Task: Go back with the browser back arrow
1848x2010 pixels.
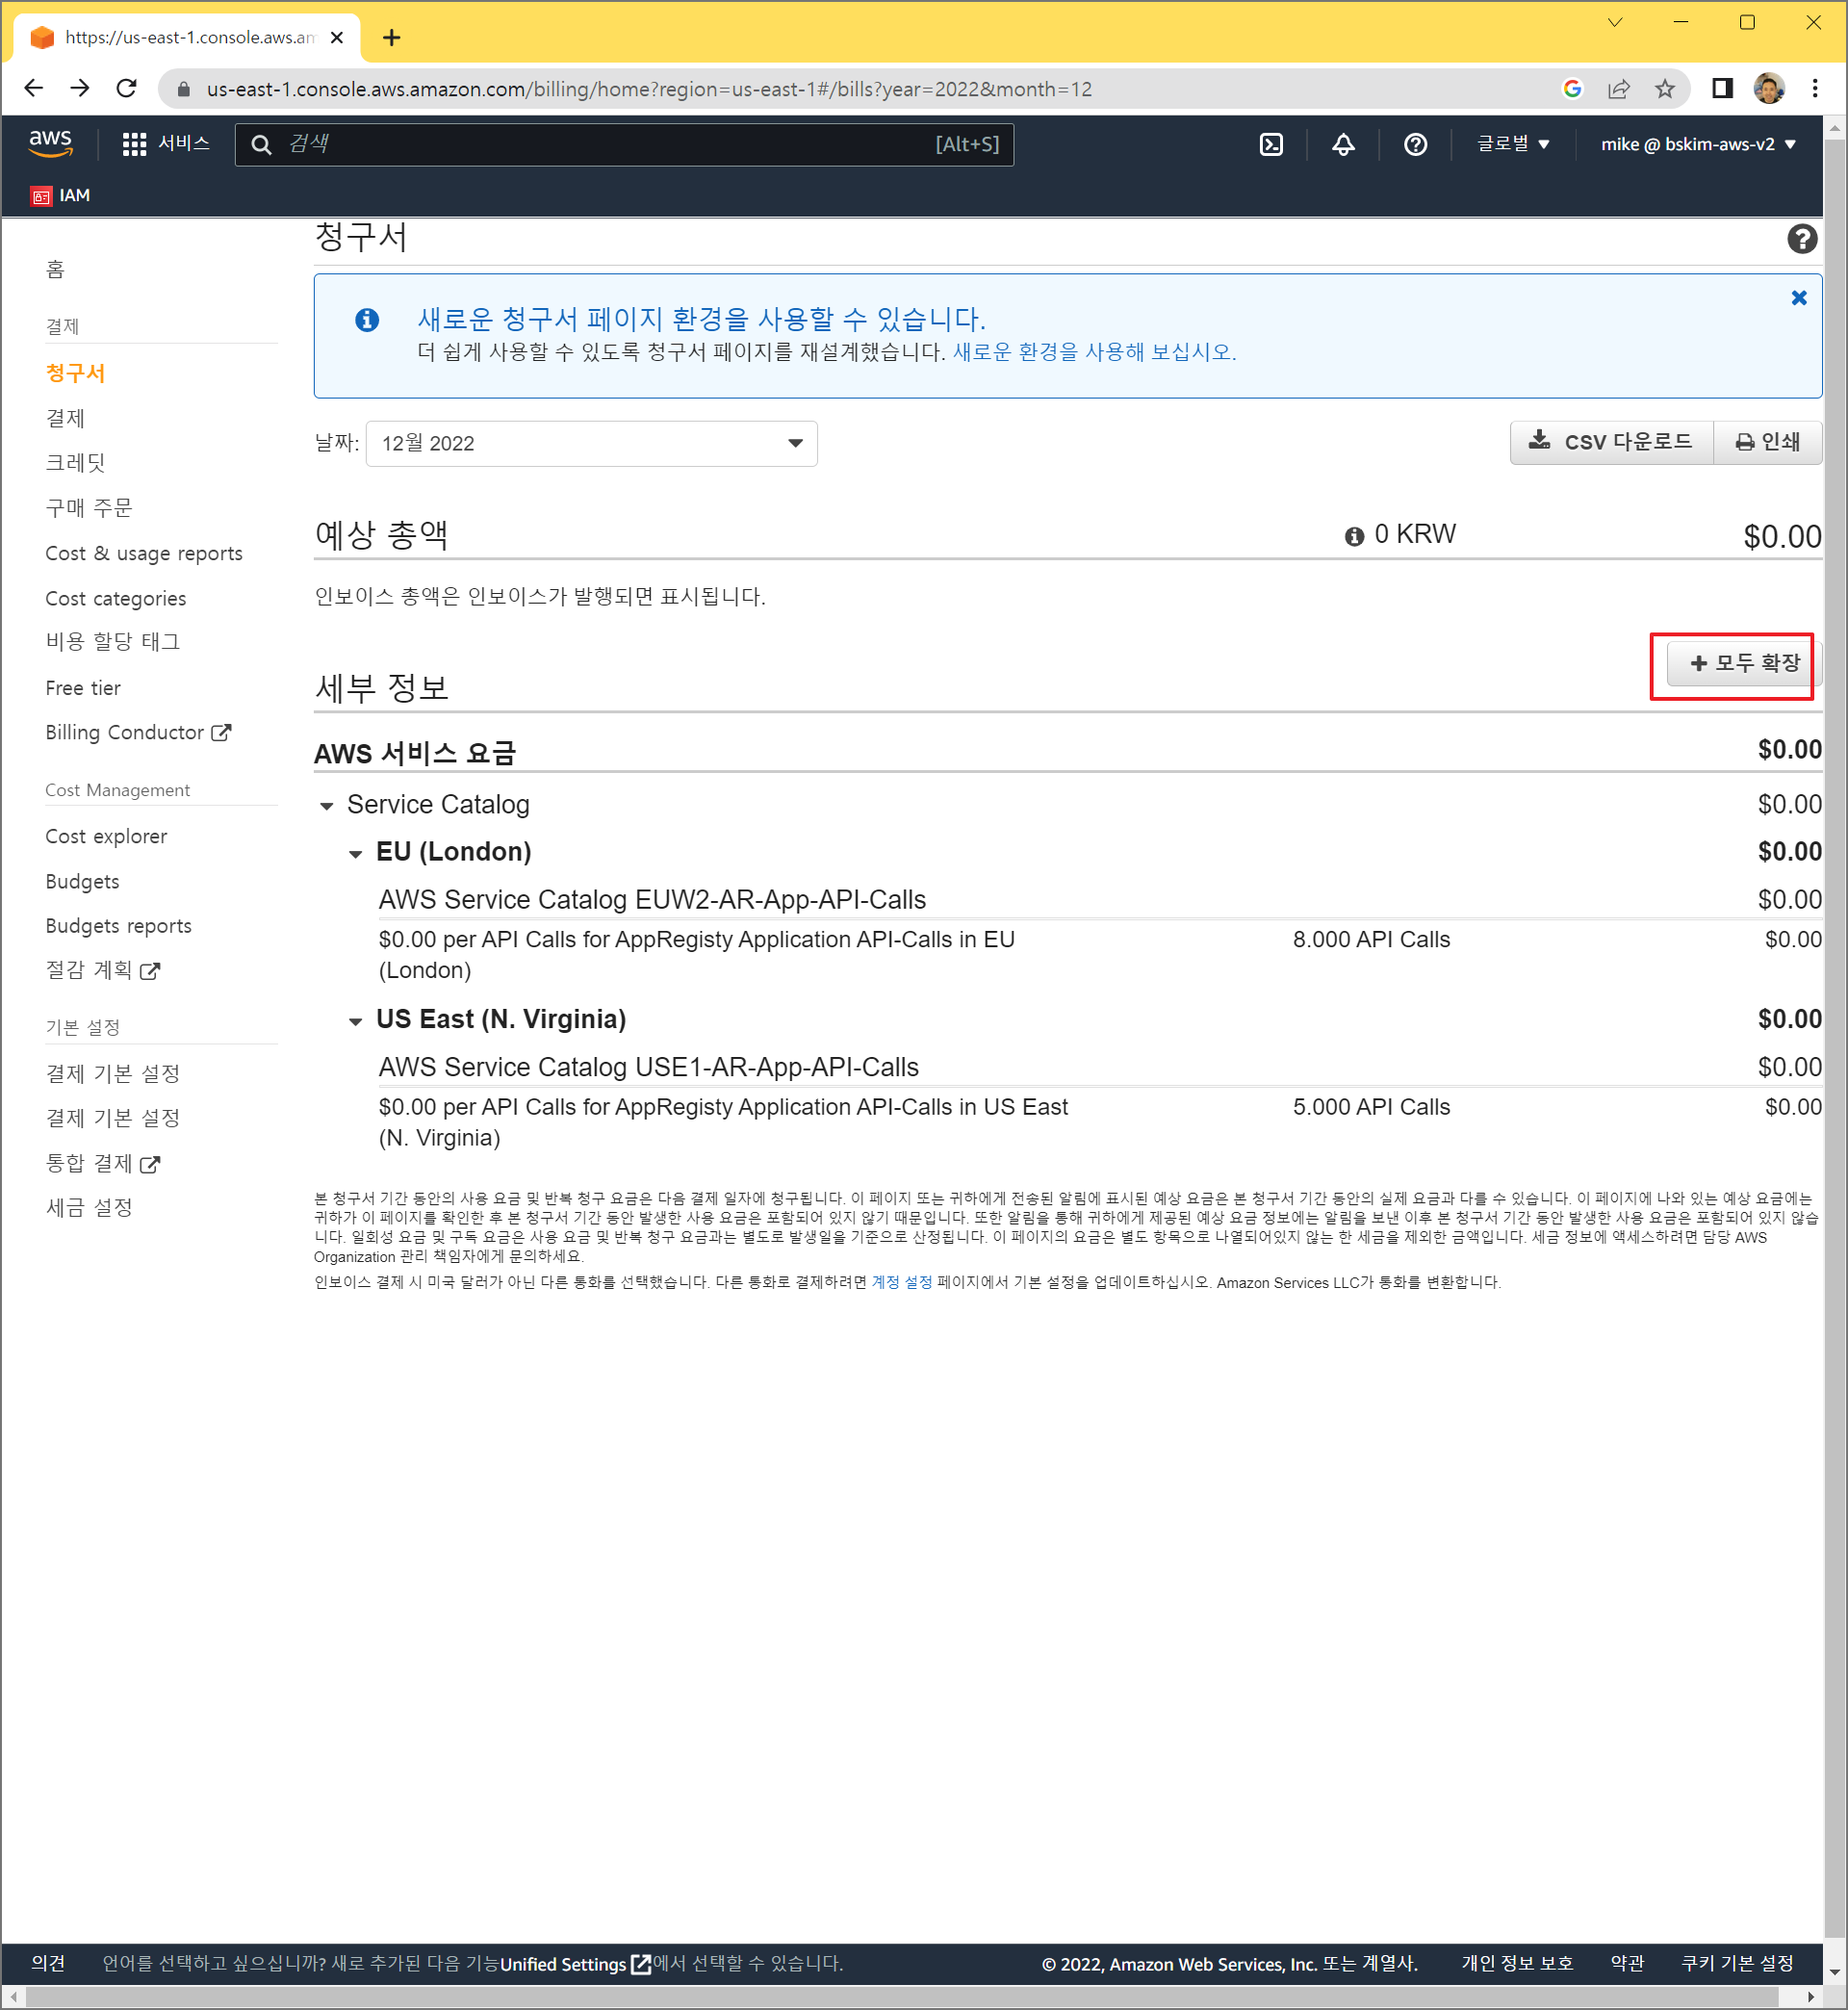Action: tap(34, 89)
